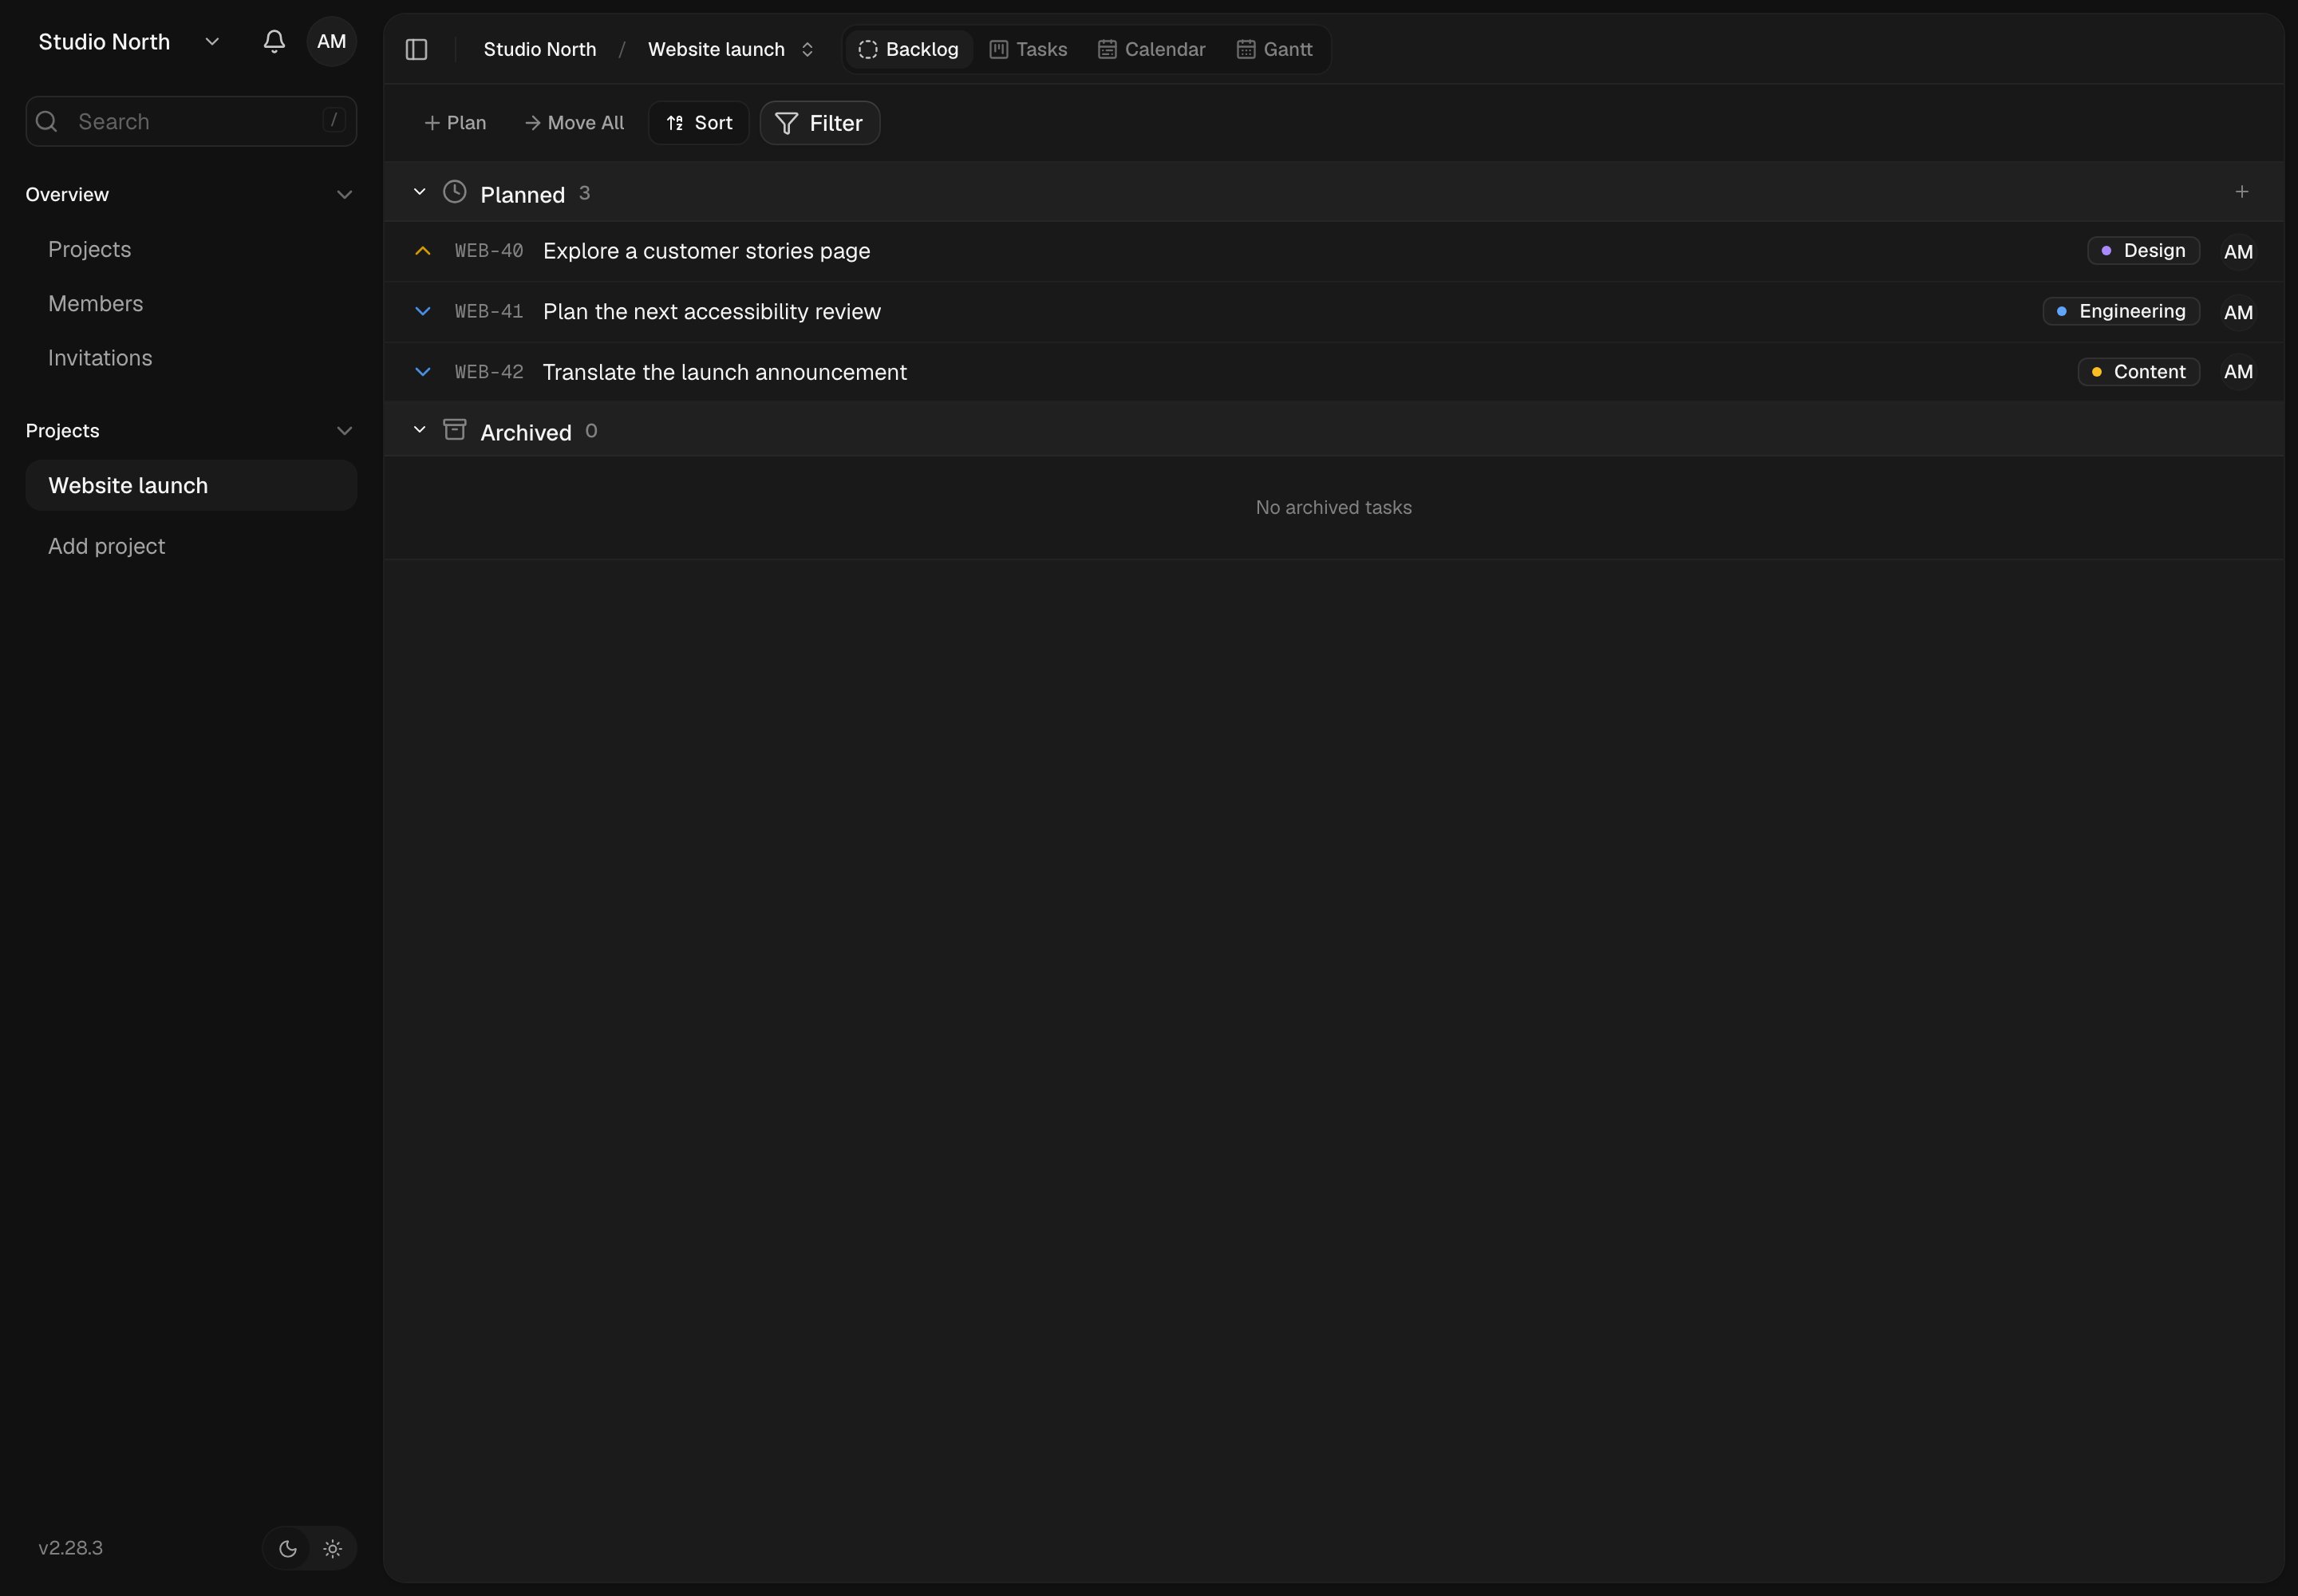Select the Website launch project in sidebar
Viewport: 2298px width, 1596px height.
pos(191,485)
